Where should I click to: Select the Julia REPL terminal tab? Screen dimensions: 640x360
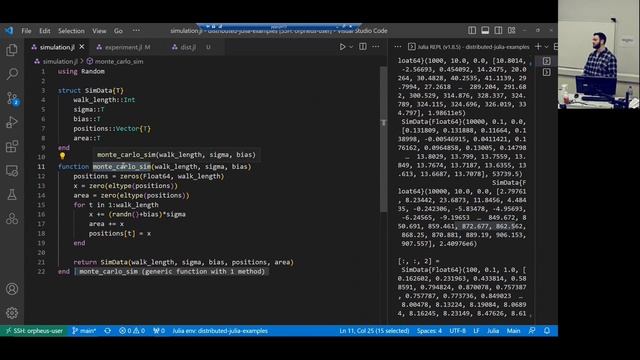pos(468,47)
